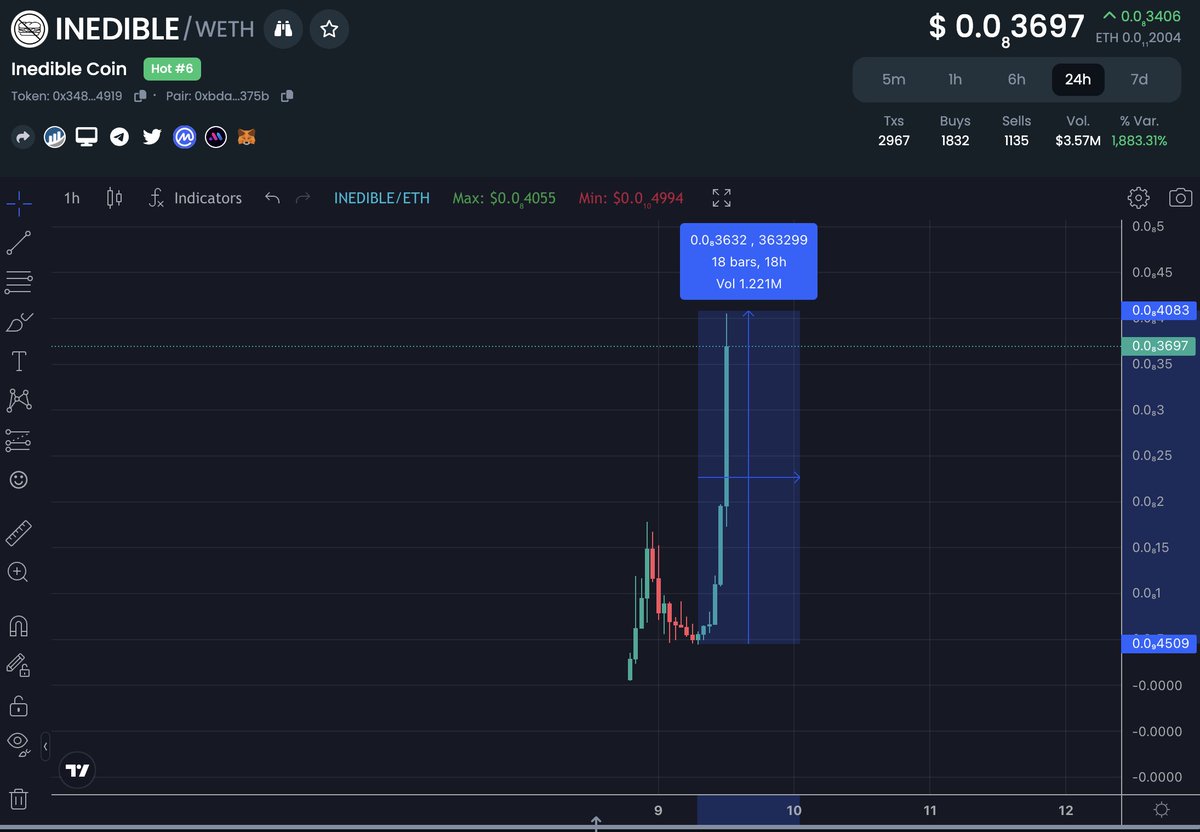Open the XABCD pattern tools

pos(18,401)
